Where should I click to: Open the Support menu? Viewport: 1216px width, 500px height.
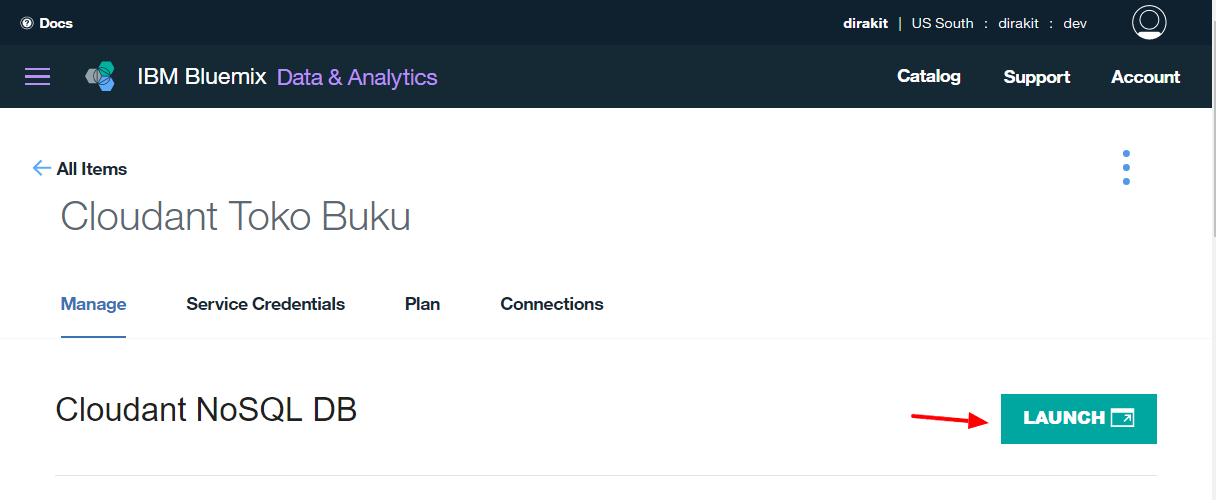point(1036,77)
